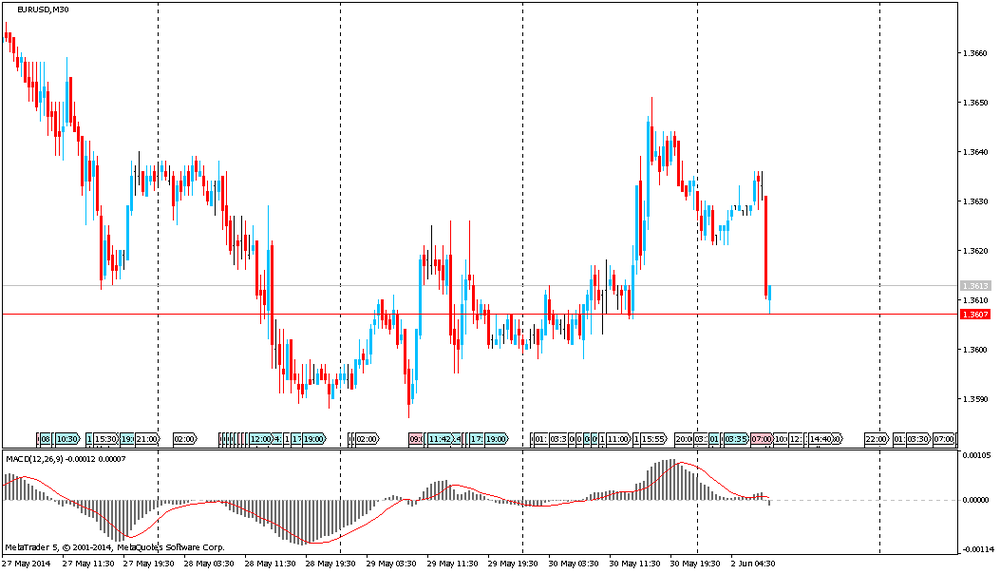Click the cyan 12:00 event flag
Screen dimensions: 1000x574
coord(260,439)
